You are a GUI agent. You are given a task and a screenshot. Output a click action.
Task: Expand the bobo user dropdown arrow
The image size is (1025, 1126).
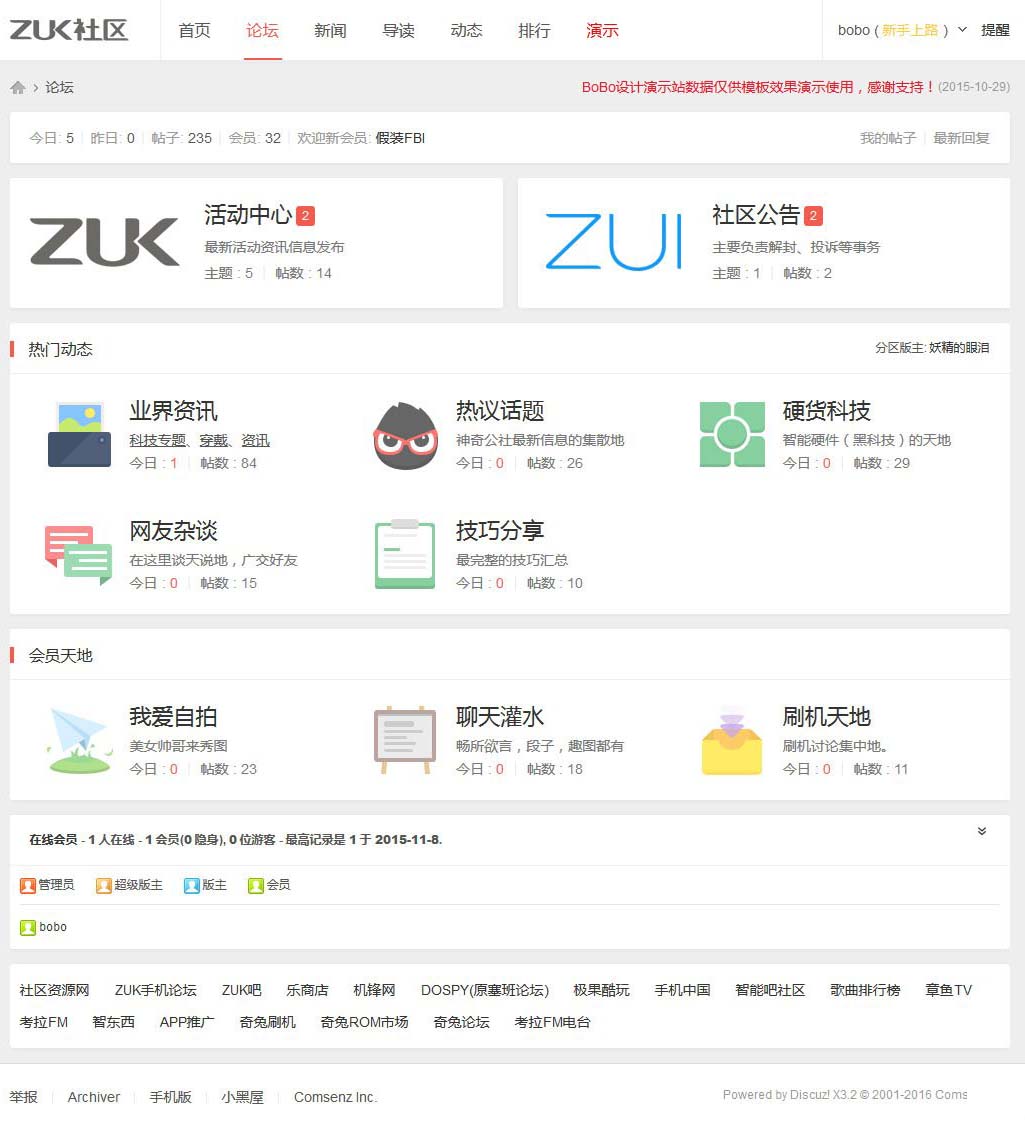963,29
